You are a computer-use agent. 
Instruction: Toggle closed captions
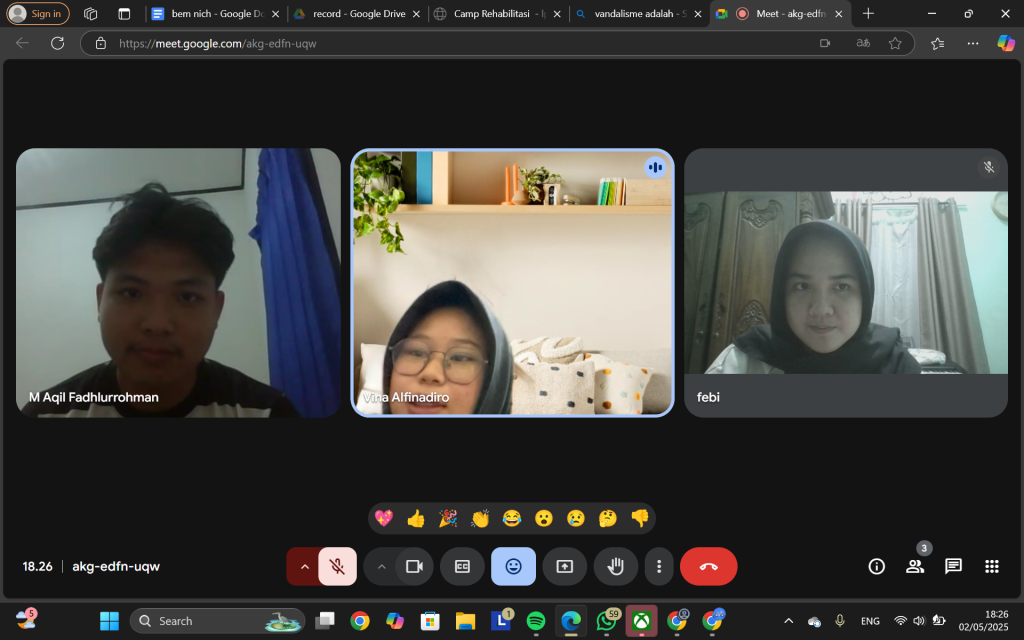(462, 566)
